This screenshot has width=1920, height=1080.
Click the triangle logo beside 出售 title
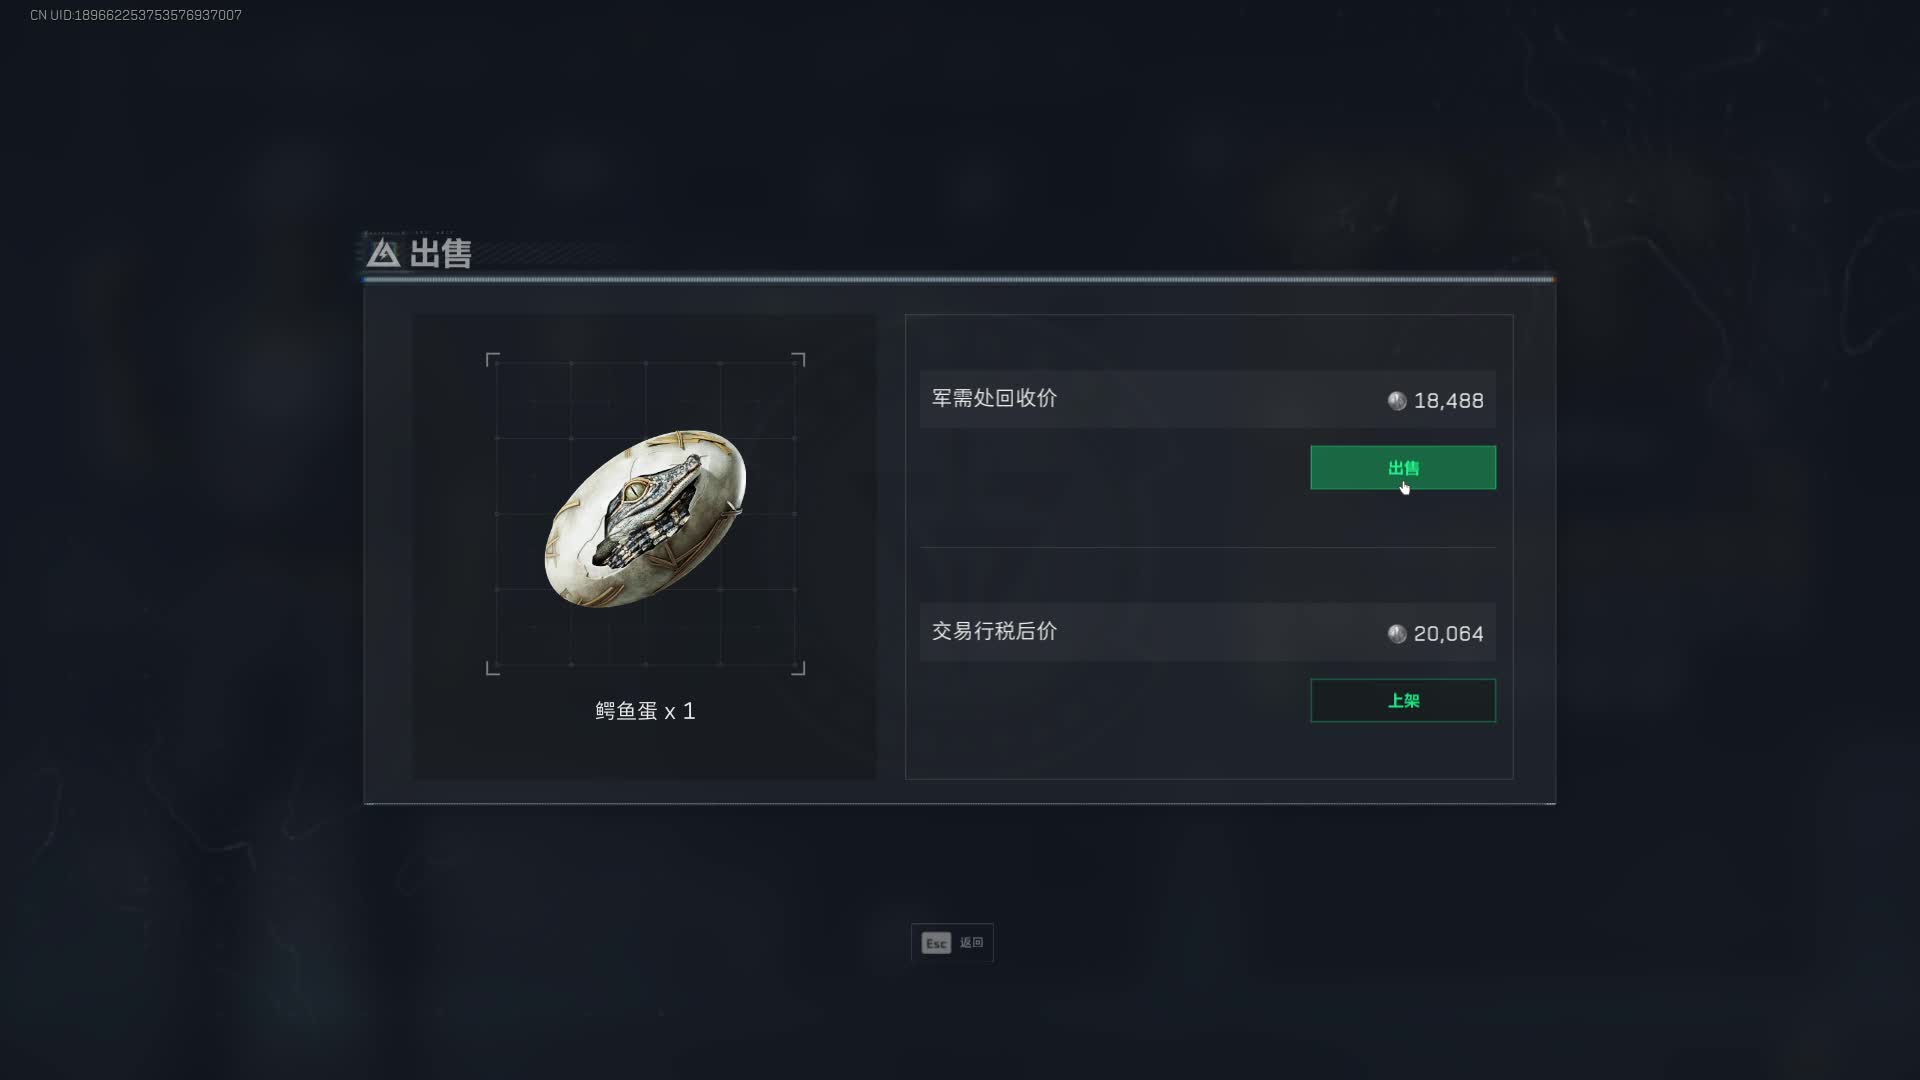pos(383,253)
